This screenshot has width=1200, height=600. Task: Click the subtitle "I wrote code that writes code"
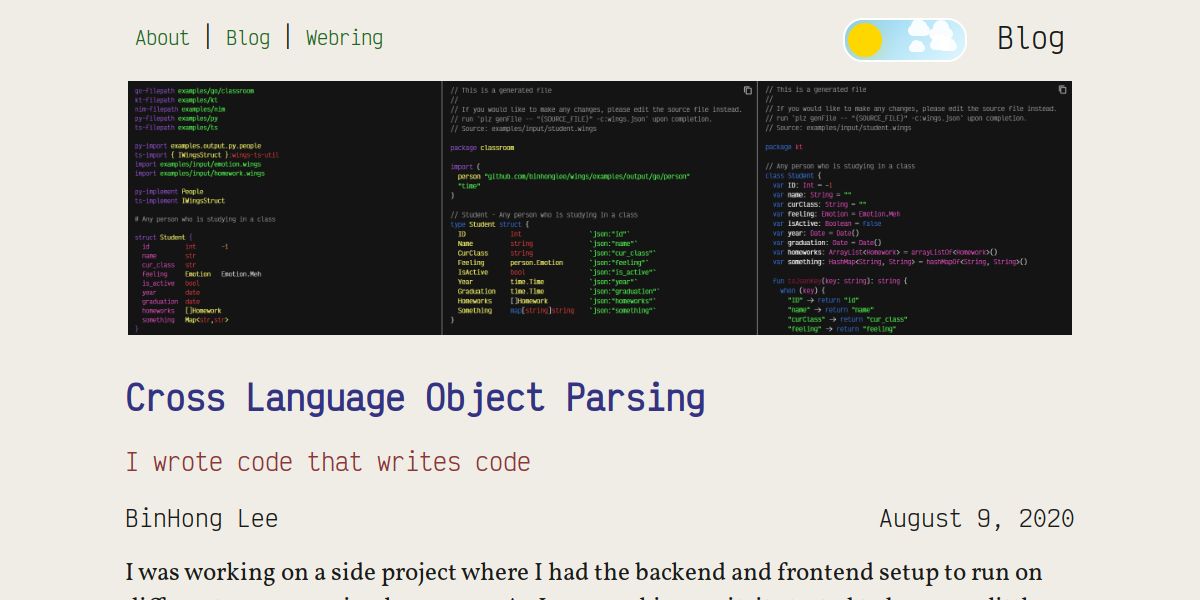click(x=327, y=462)
